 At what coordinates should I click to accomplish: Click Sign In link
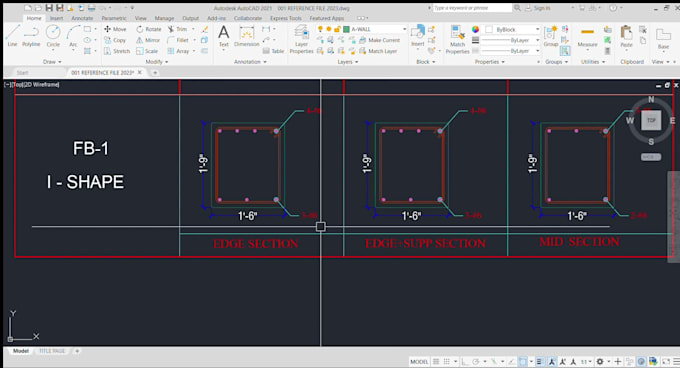pyautogui.click(x=537, y=8)
